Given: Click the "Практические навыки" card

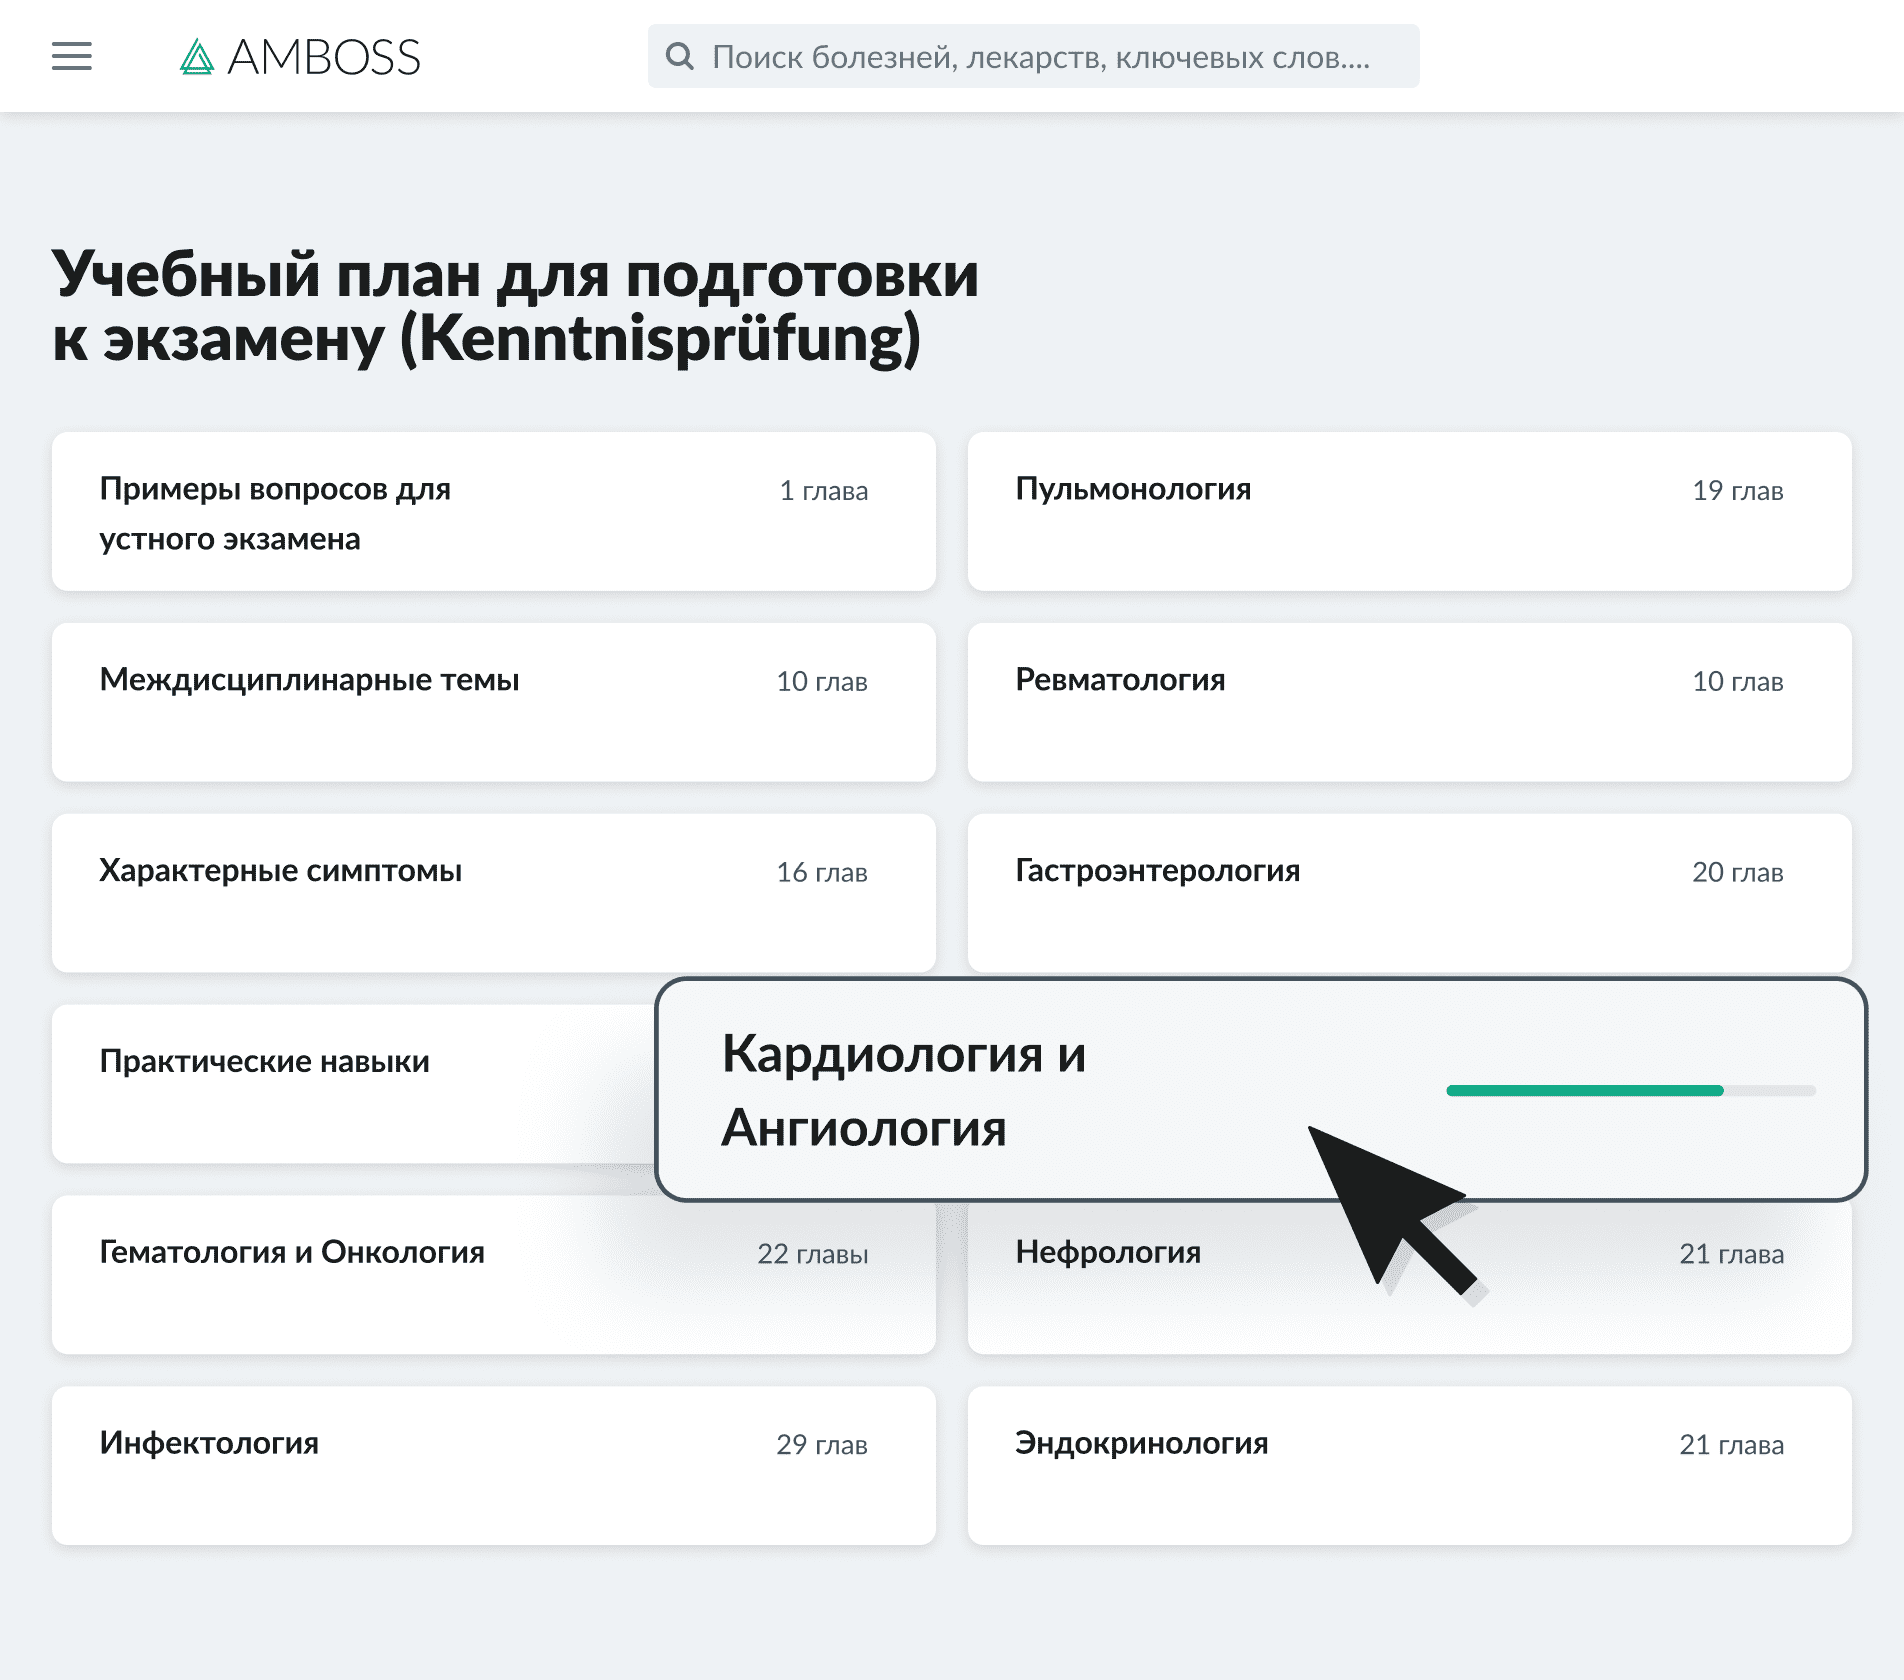Looking at the screenshot, I should 300,1063.
